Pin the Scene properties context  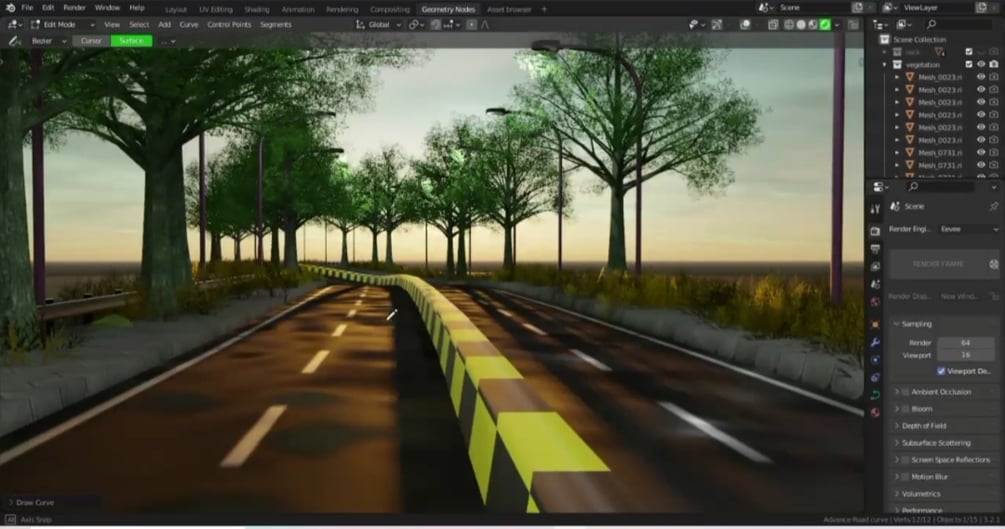point(993,206)
